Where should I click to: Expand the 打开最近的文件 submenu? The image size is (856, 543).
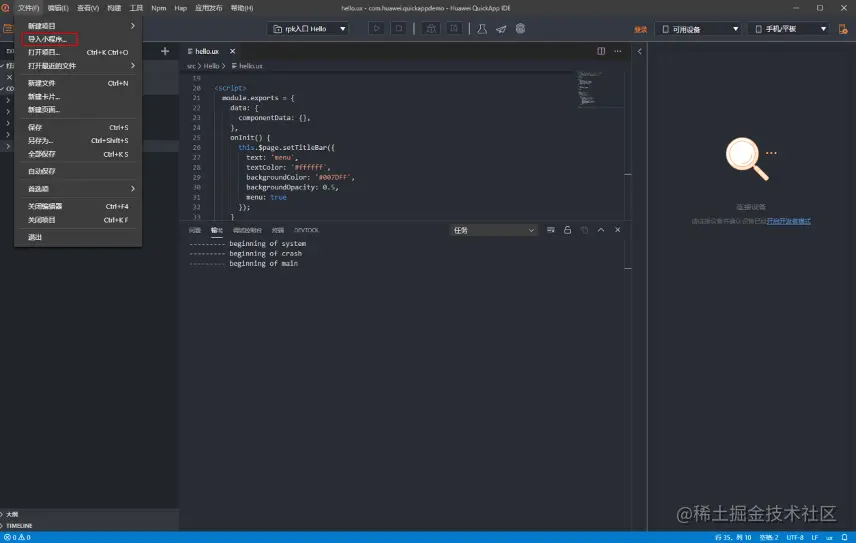click(78, 65)
